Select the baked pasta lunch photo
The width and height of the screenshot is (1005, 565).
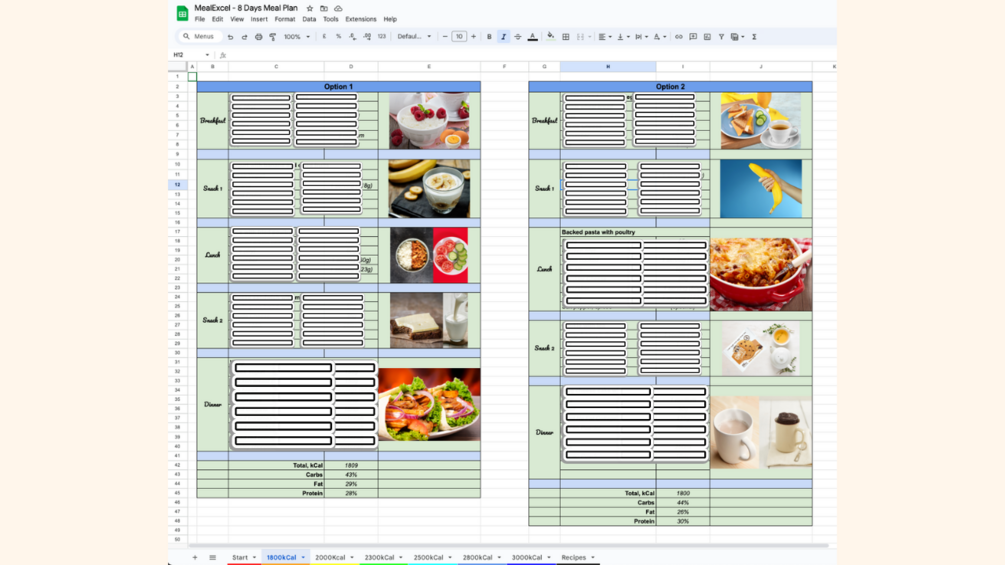click(x=761, y=274)
